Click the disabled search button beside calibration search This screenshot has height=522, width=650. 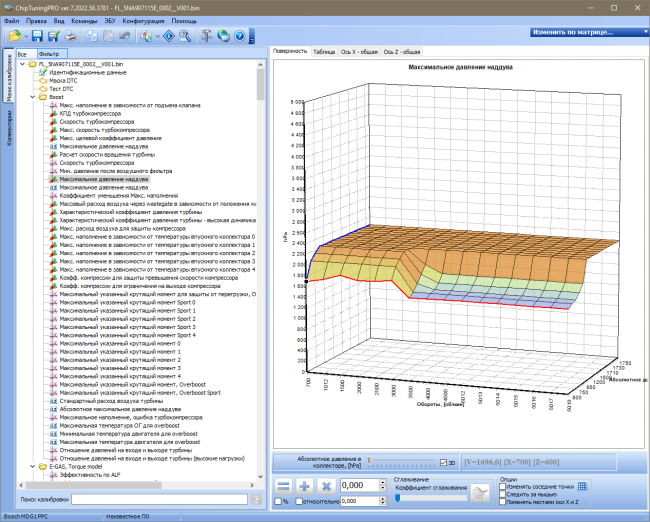click(257, 500)
